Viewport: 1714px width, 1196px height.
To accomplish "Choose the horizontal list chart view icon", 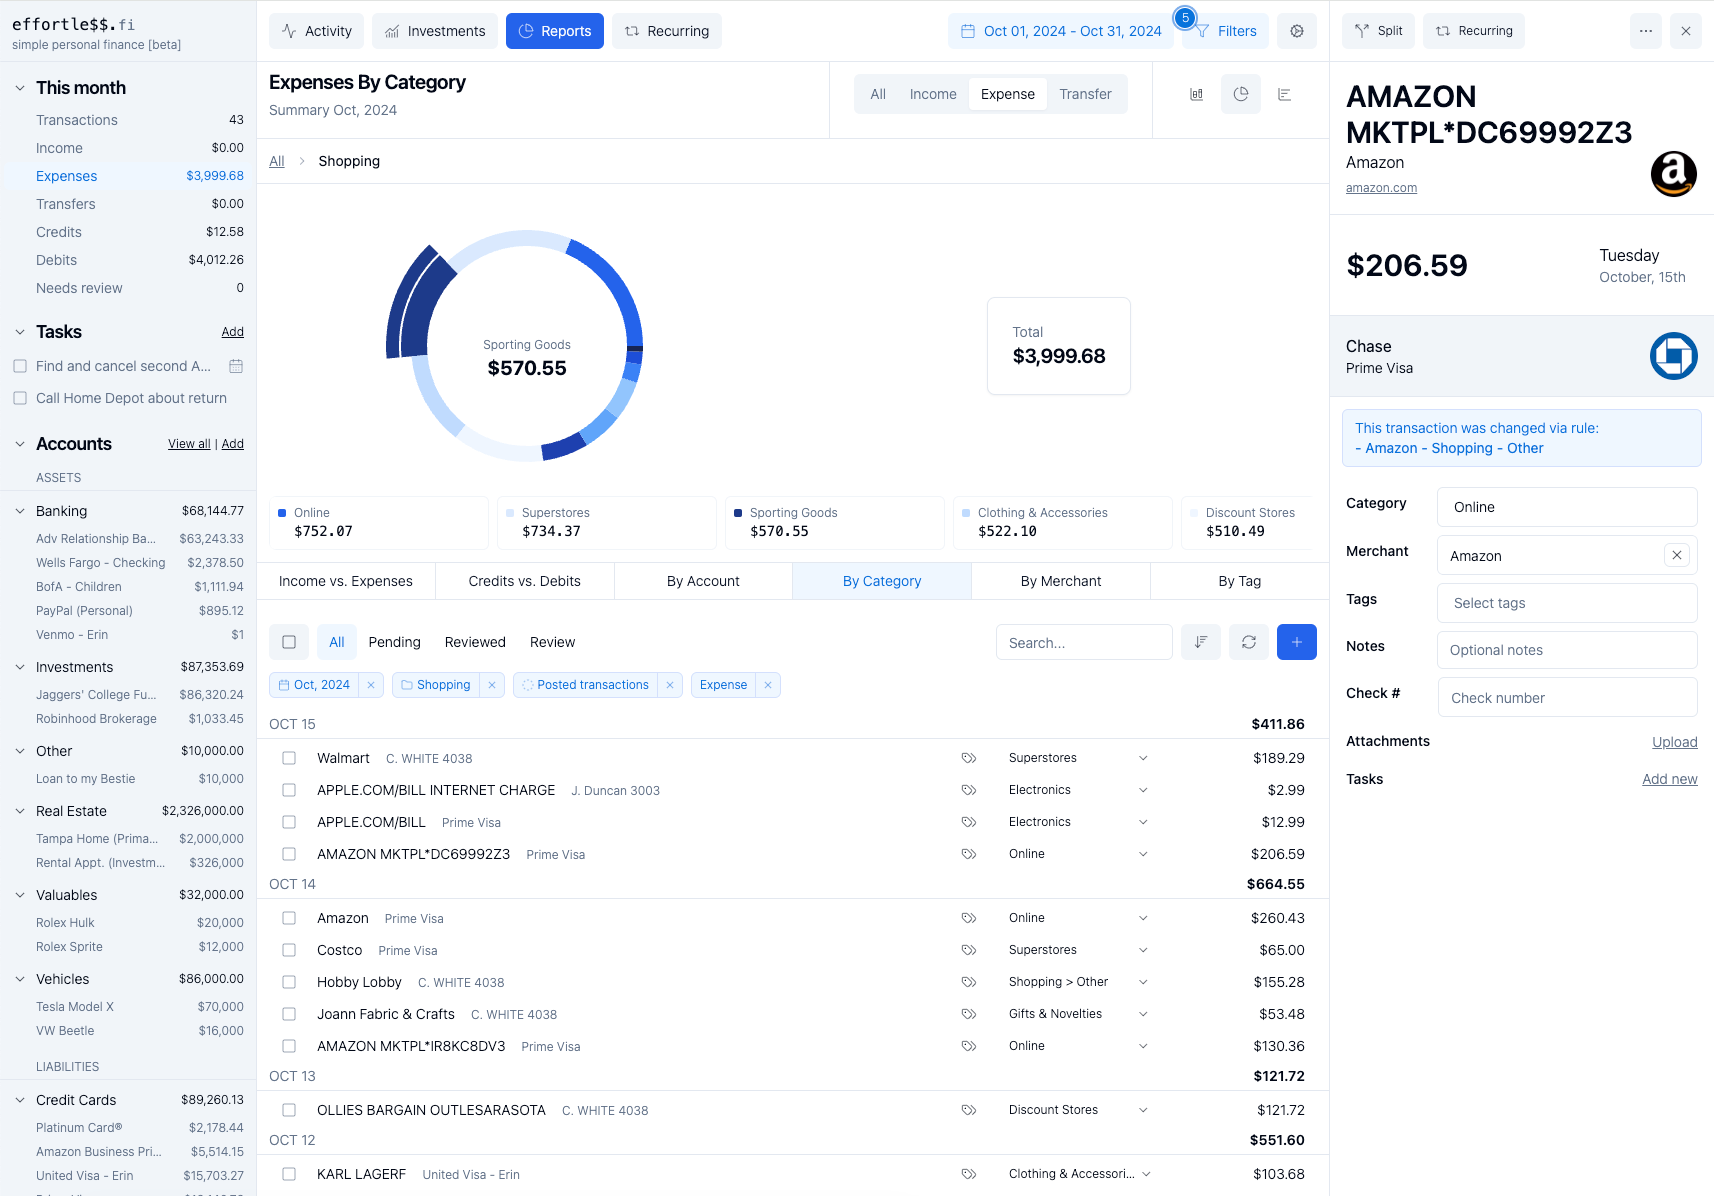I will (1284, 94).
